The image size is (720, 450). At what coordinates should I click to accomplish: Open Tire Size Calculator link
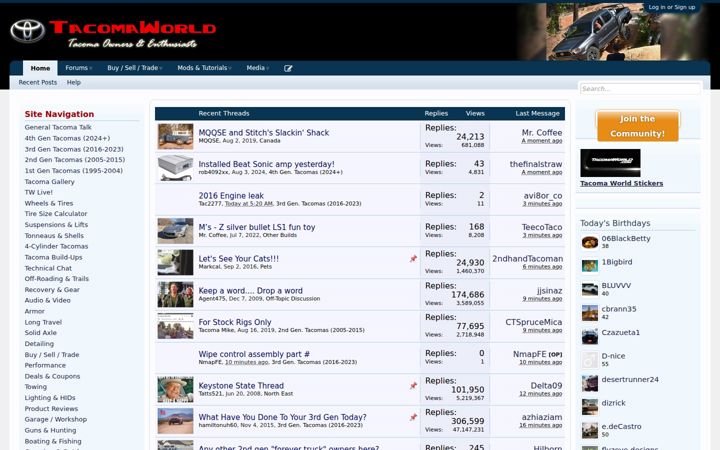point(56,214)
